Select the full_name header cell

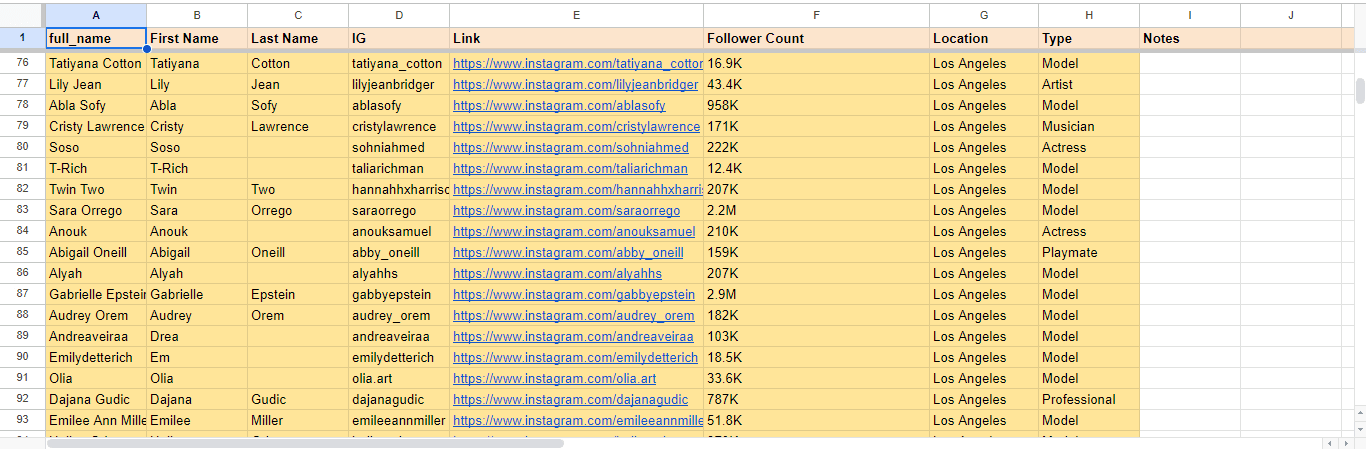tap(96, 38)
